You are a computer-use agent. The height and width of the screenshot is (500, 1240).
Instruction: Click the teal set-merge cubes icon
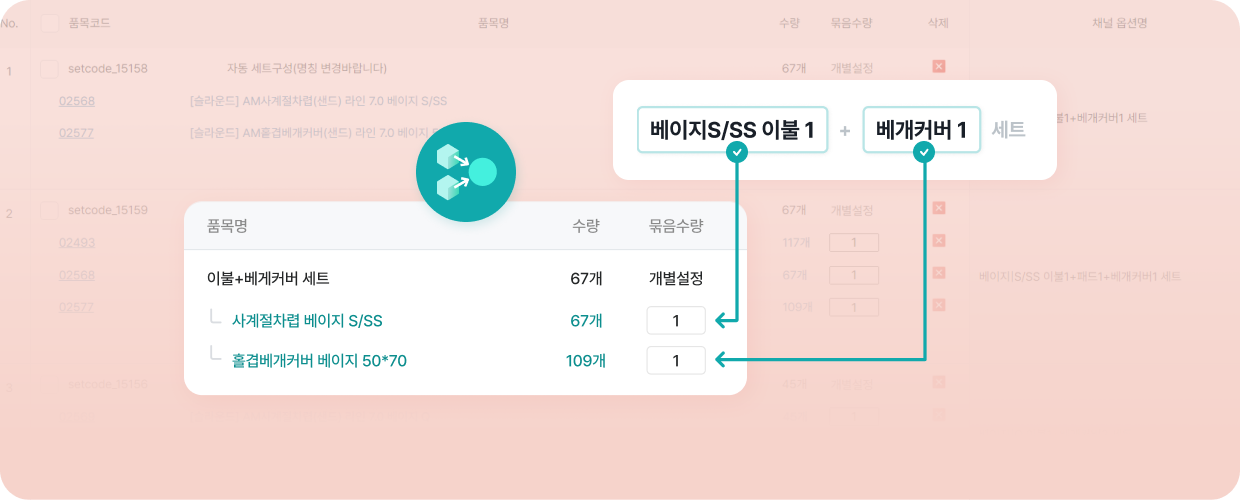pos(466,172)
